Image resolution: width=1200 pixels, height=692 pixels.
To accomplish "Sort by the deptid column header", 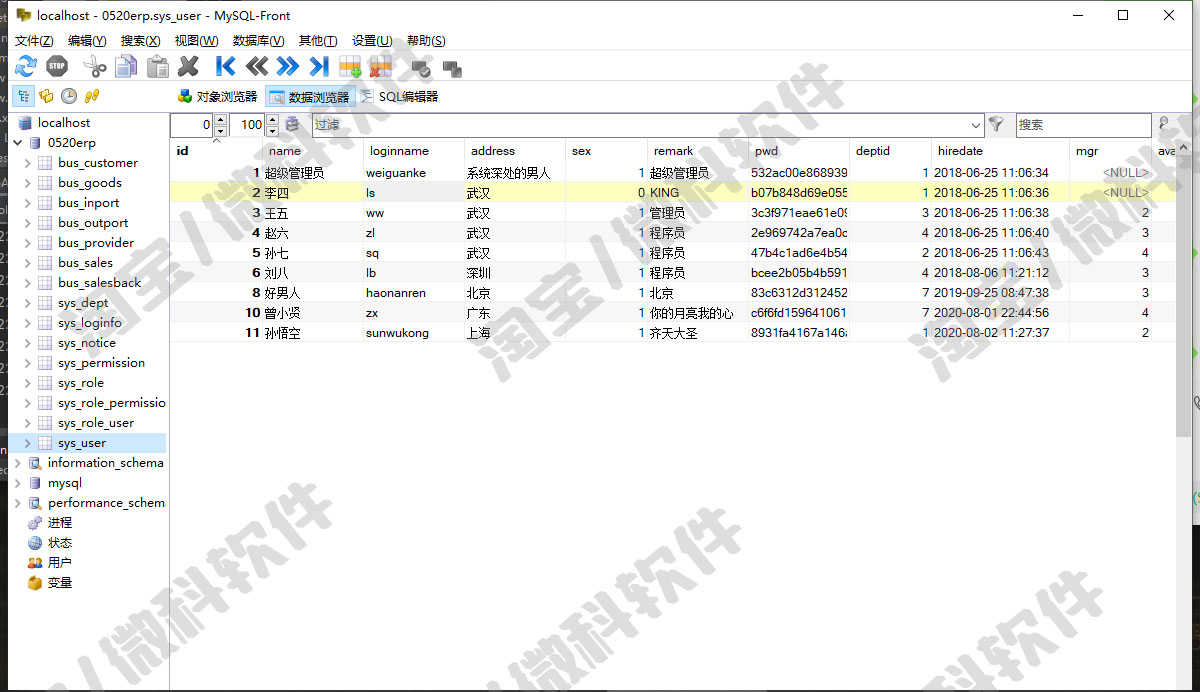I will [890, 151].
